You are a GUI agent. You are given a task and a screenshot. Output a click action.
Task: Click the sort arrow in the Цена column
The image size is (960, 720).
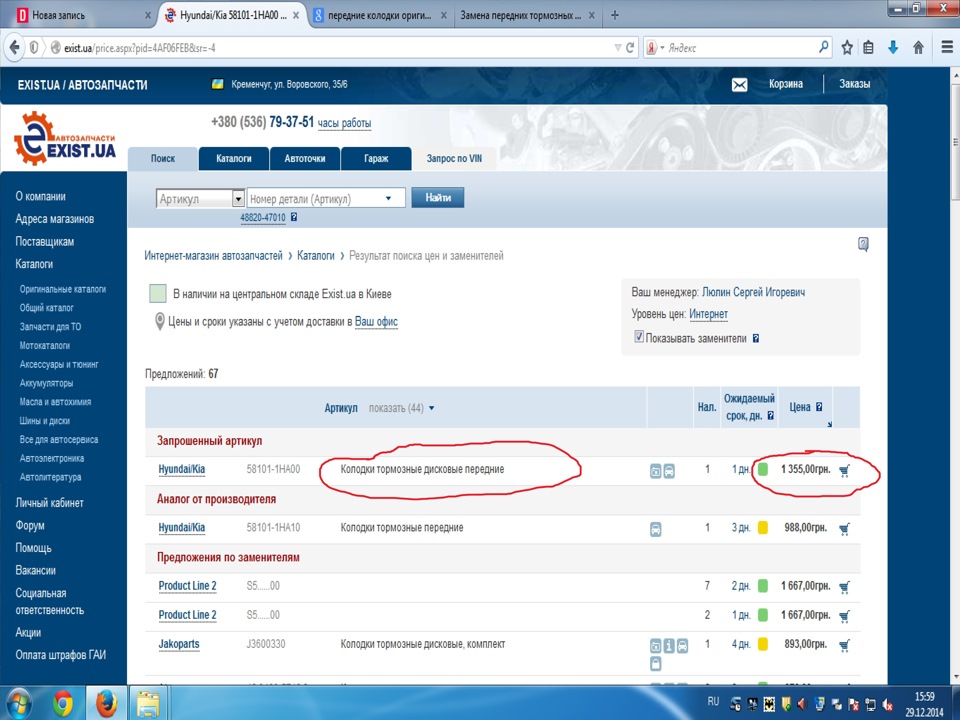pyautogui.click(x=830, y=424)
